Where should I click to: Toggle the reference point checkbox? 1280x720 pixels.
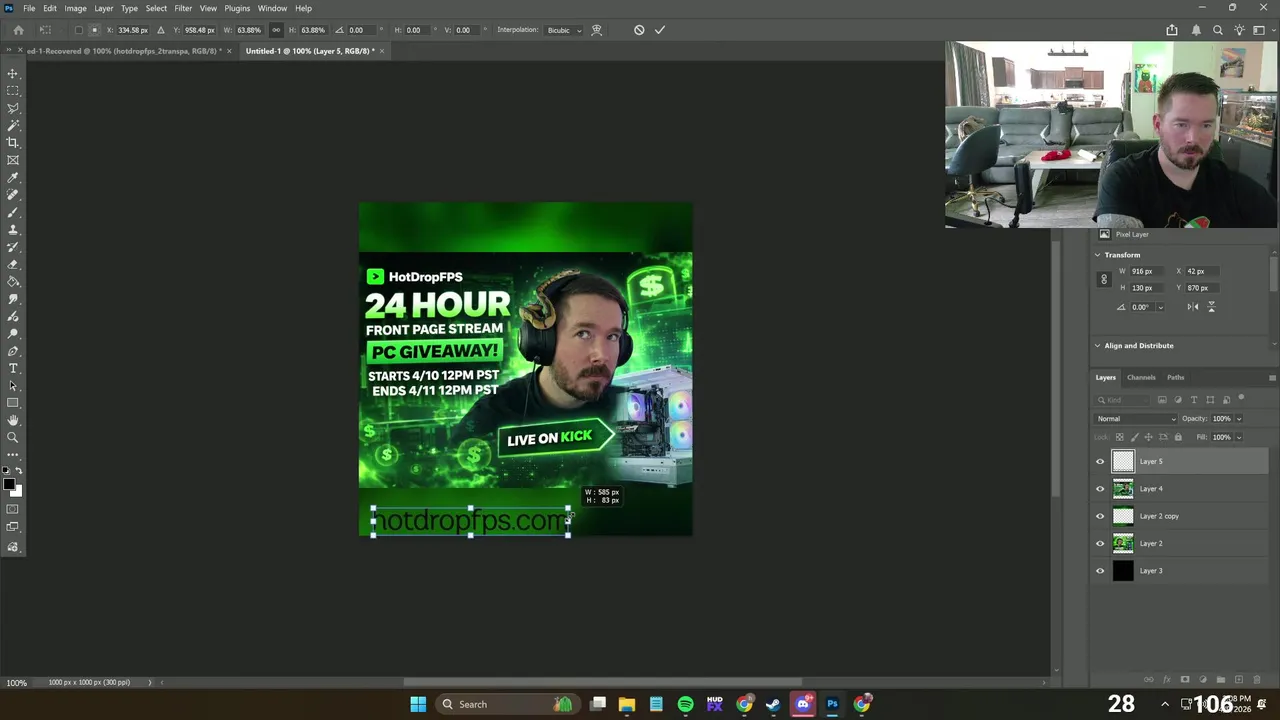[x=79, y=30]
